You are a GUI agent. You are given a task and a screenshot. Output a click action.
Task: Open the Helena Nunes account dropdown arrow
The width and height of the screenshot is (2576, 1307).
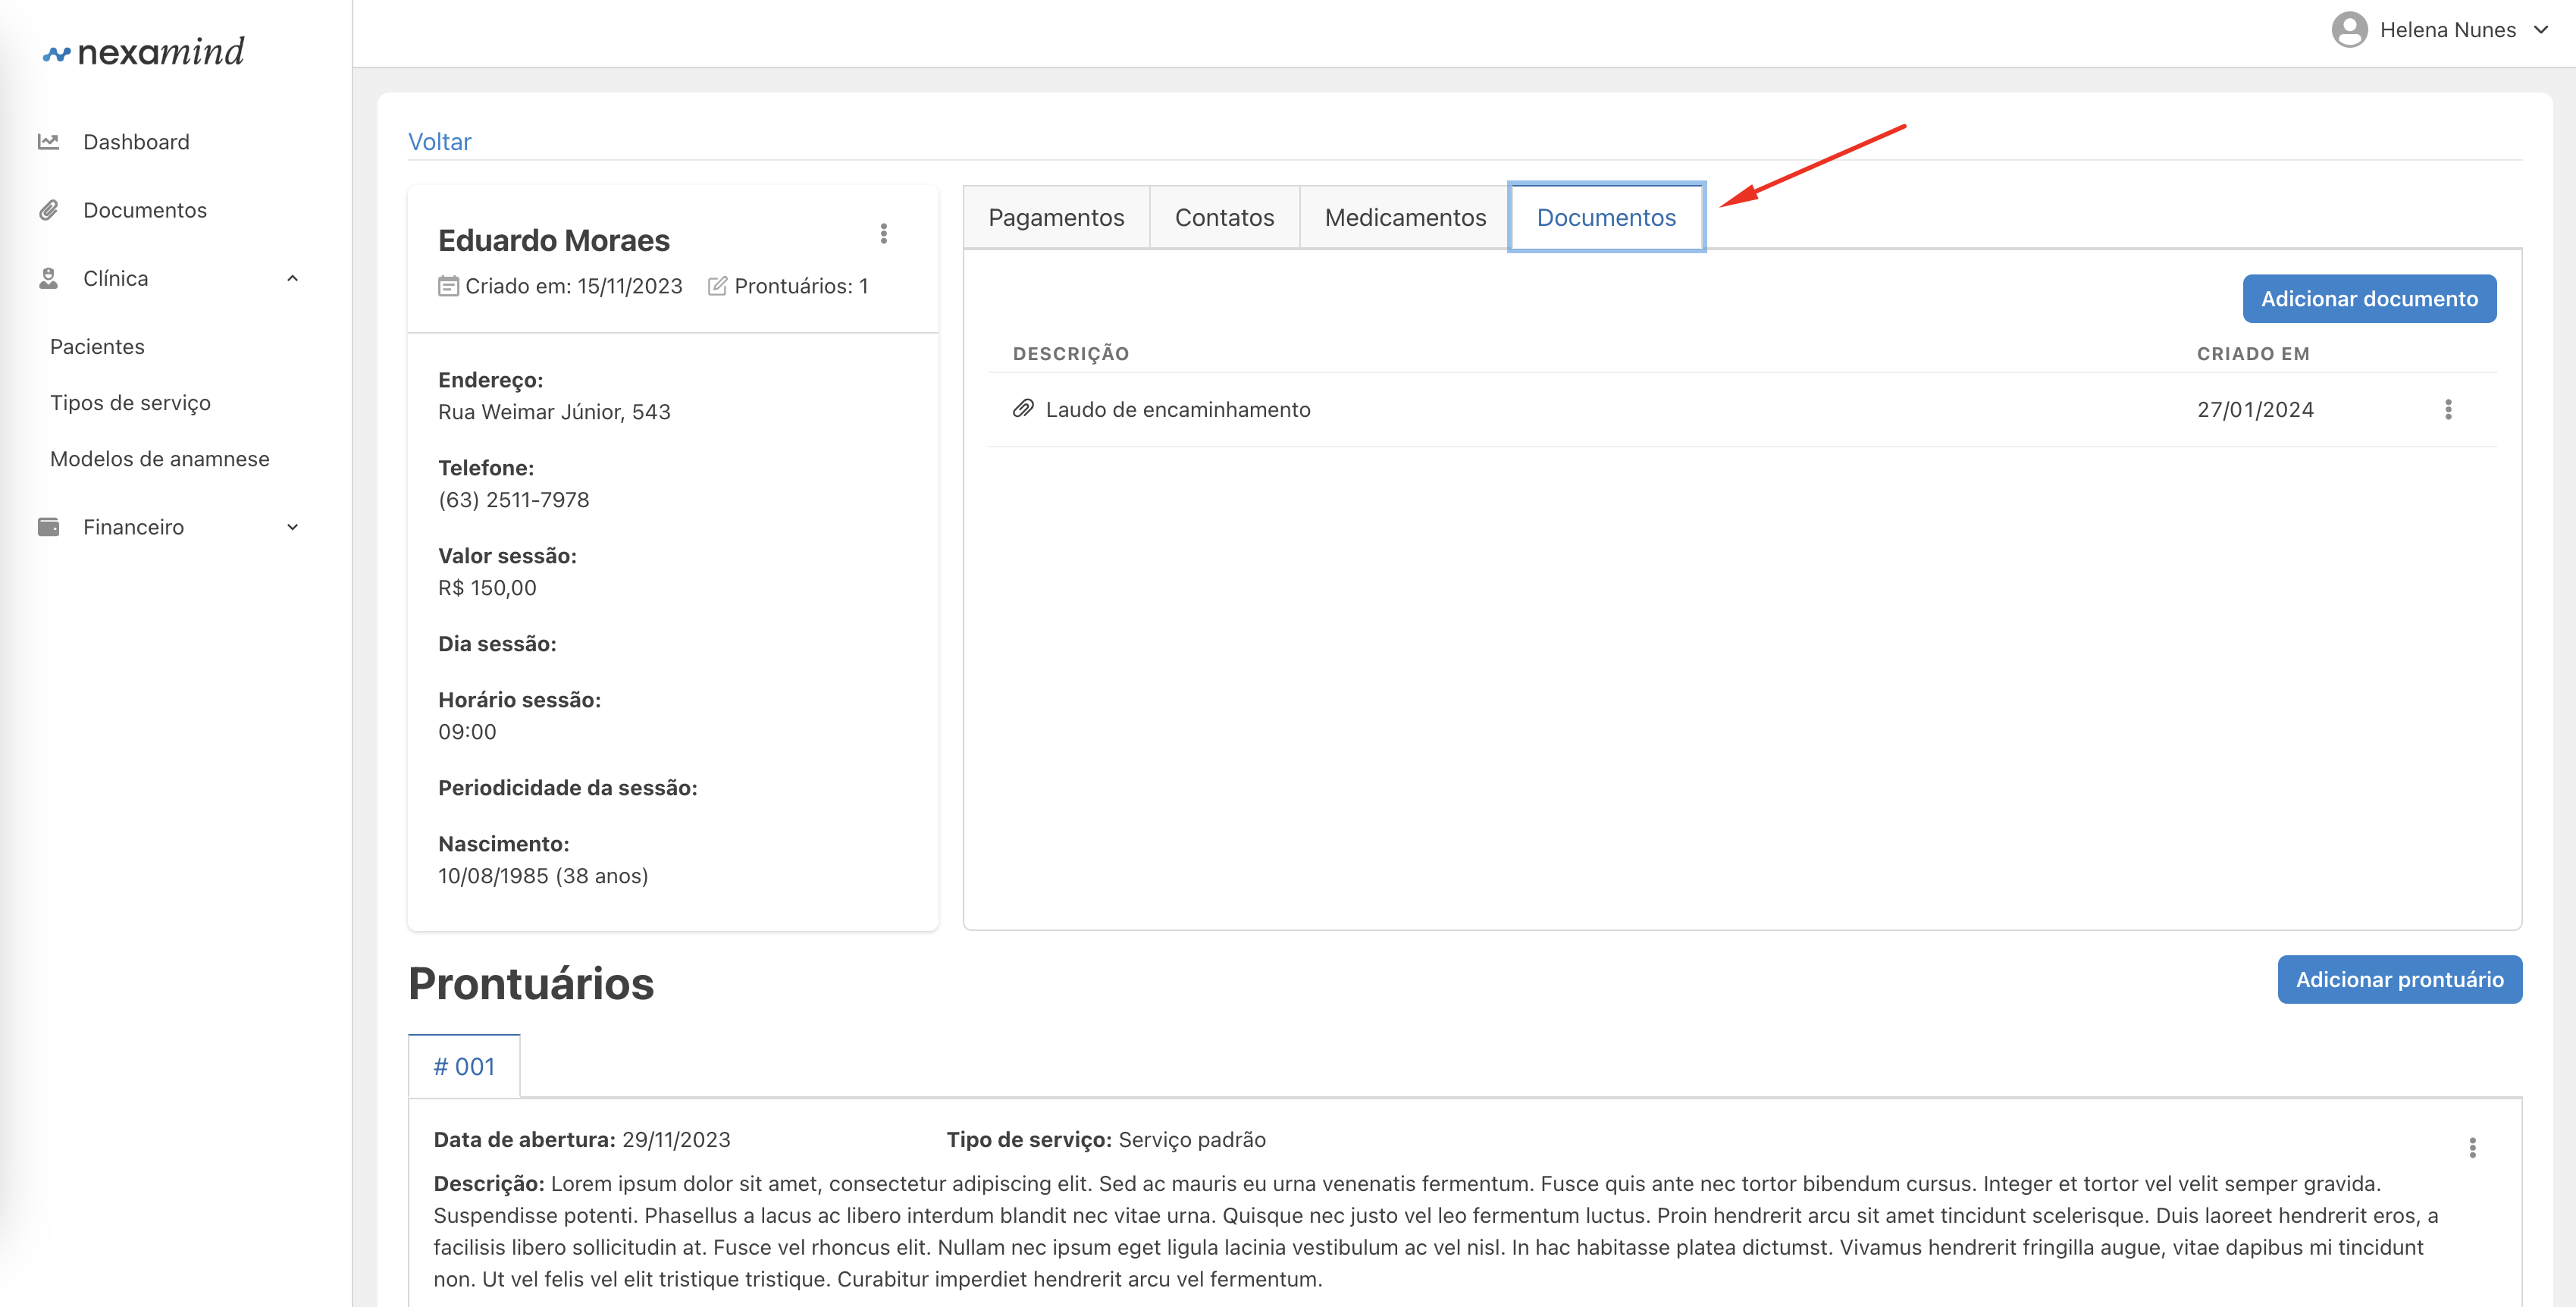pyautogui.click(x=2541, y=30)
